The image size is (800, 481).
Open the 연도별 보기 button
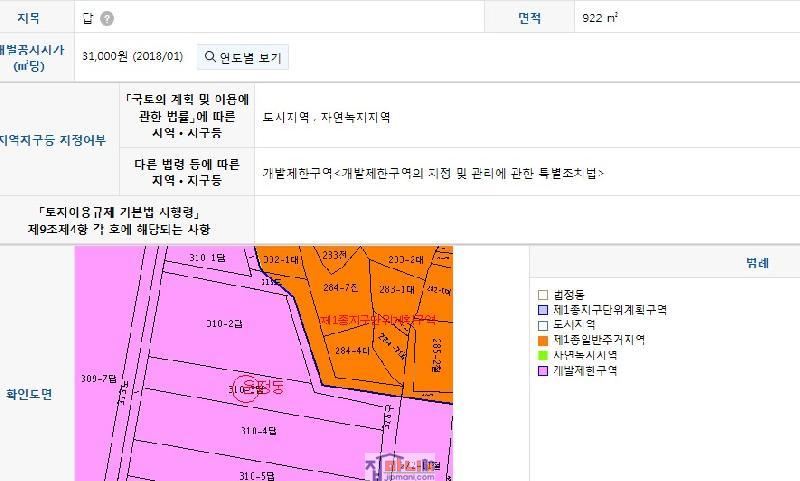point(243,57)
